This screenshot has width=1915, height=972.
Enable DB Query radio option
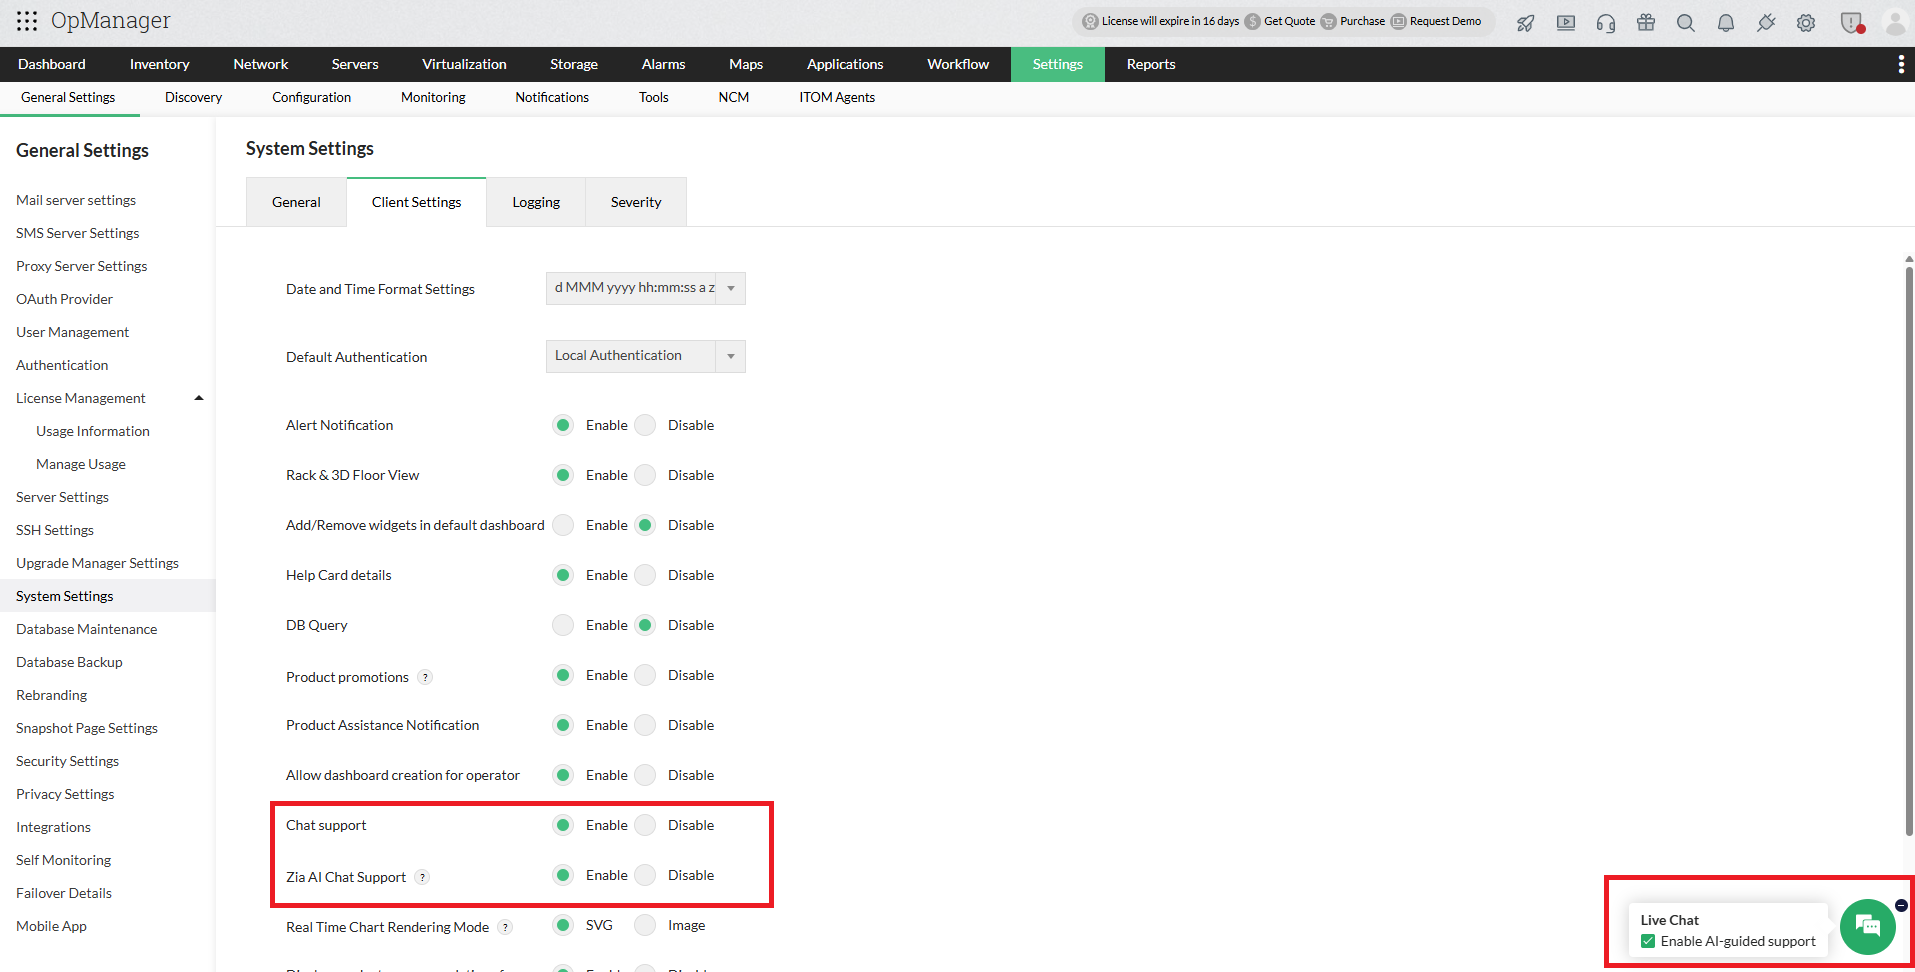point(563,625)
